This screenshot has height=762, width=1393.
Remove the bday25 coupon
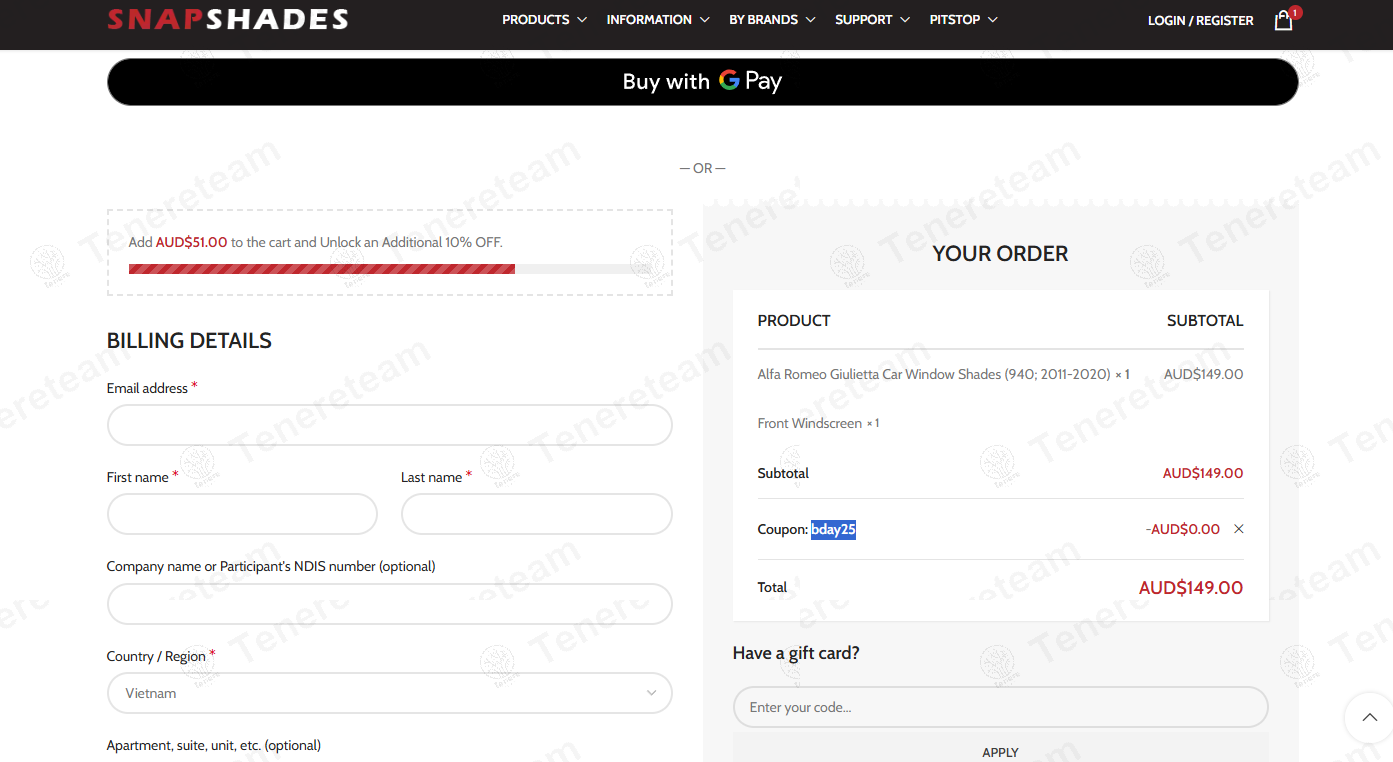[1239, 529]
